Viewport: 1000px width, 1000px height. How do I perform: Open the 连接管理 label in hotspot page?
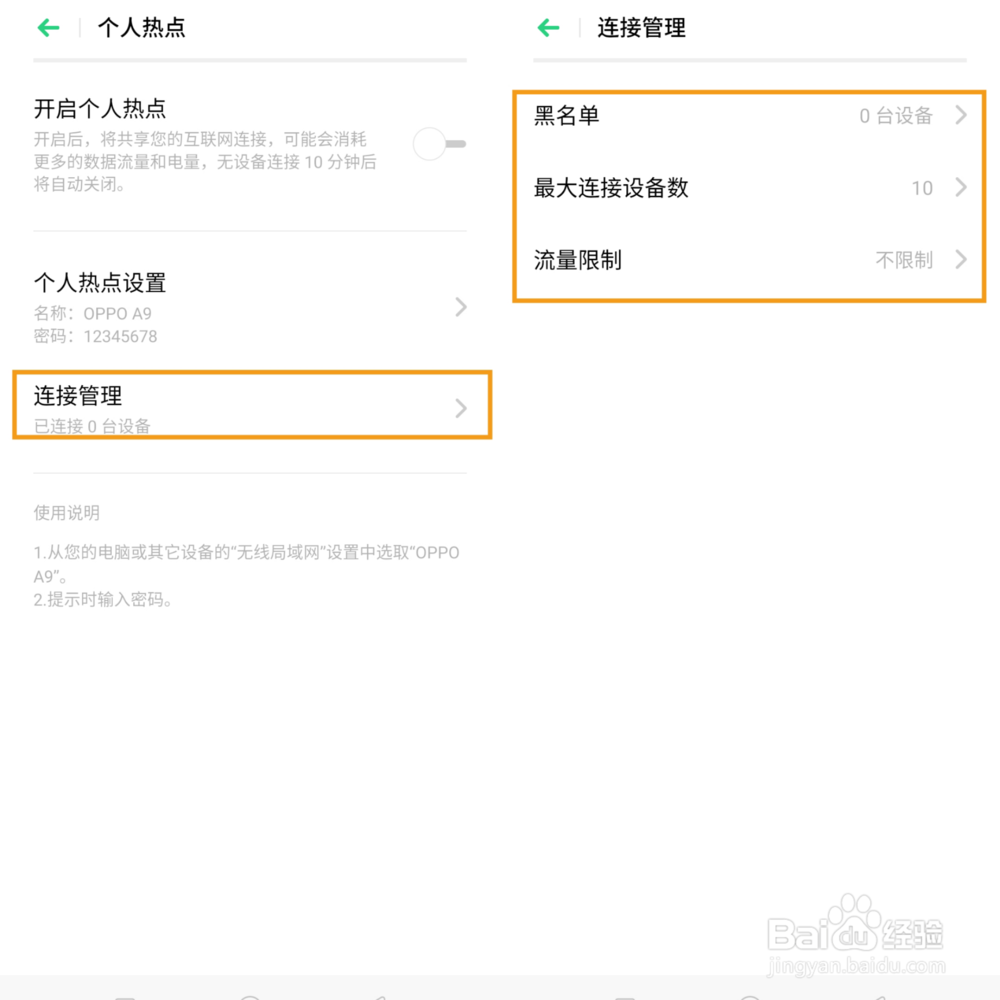click(78, 396)
